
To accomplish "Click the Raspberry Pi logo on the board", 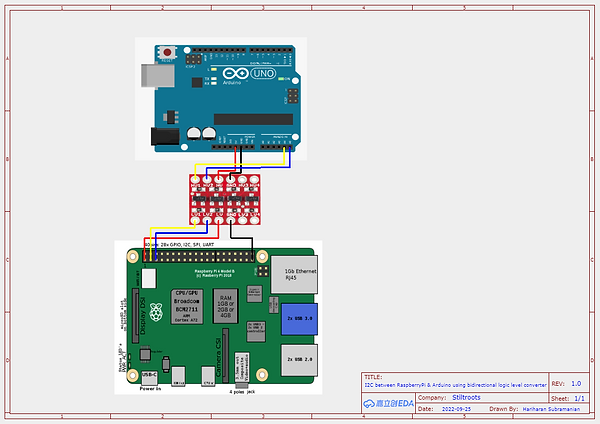I will [156, 312].
